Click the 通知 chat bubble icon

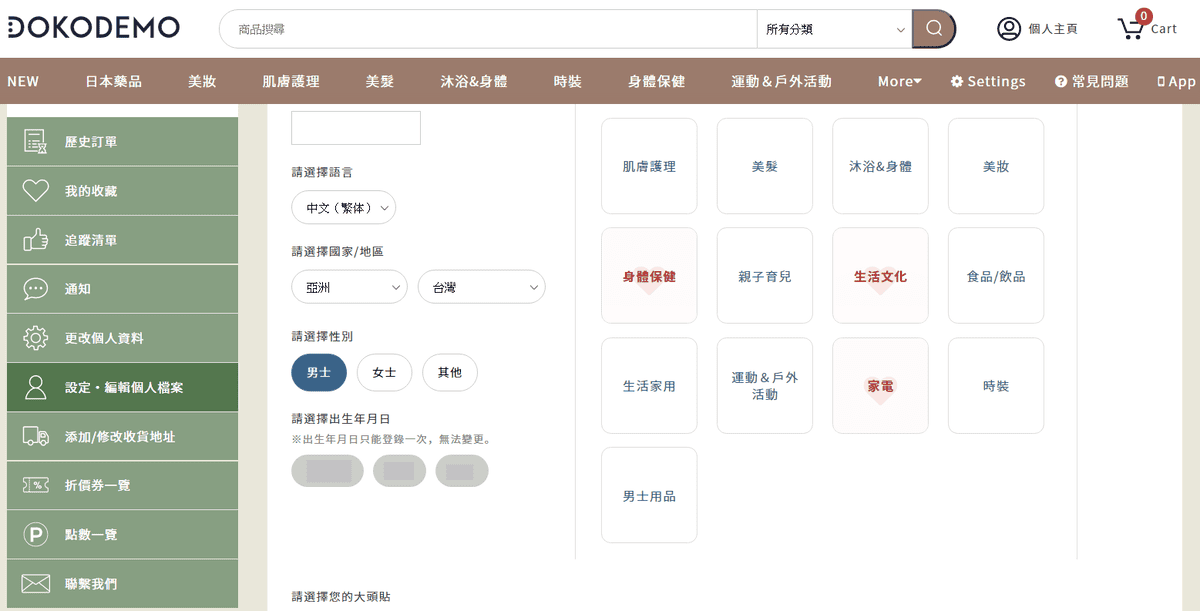pyautogui.click(x=36, y=289)
